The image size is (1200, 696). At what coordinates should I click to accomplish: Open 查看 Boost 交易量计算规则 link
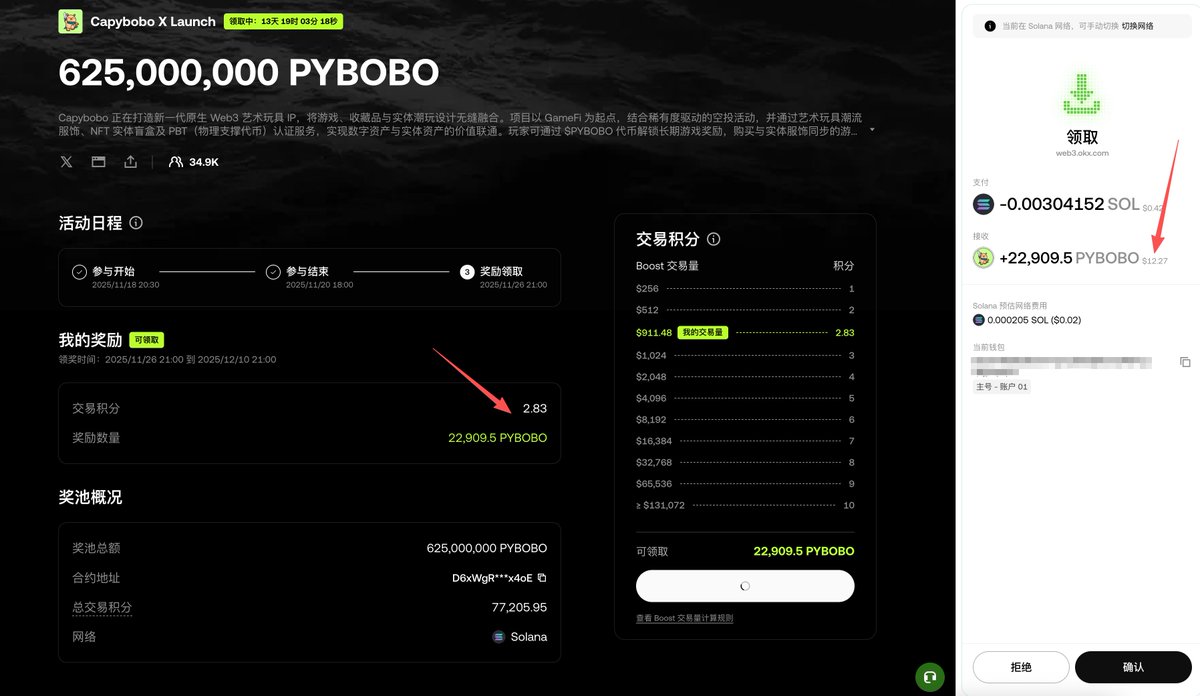pyautogui.click(x=684, y=618)
